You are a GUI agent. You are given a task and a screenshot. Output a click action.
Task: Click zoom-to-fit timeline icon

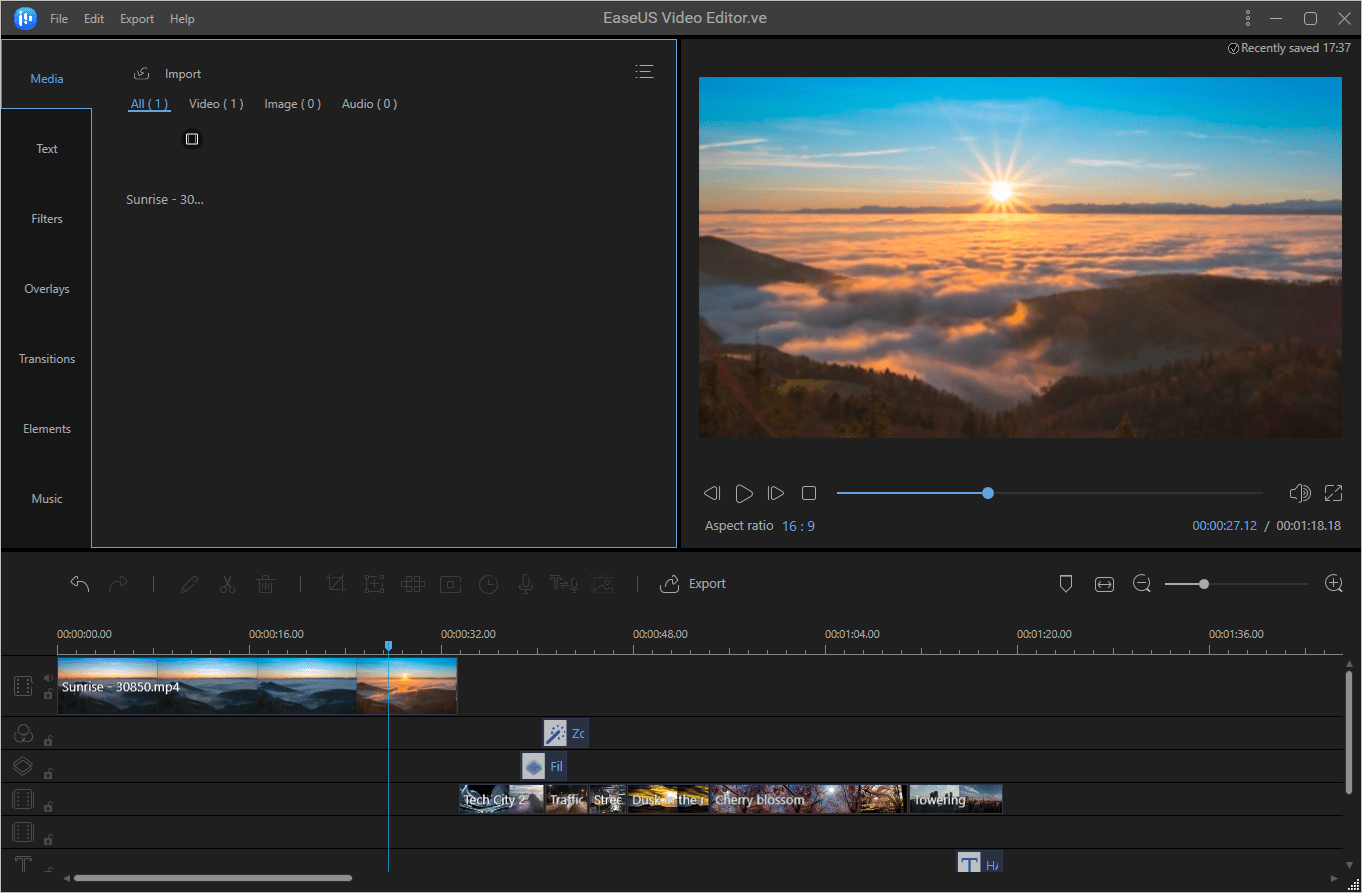click(1104, 584)
